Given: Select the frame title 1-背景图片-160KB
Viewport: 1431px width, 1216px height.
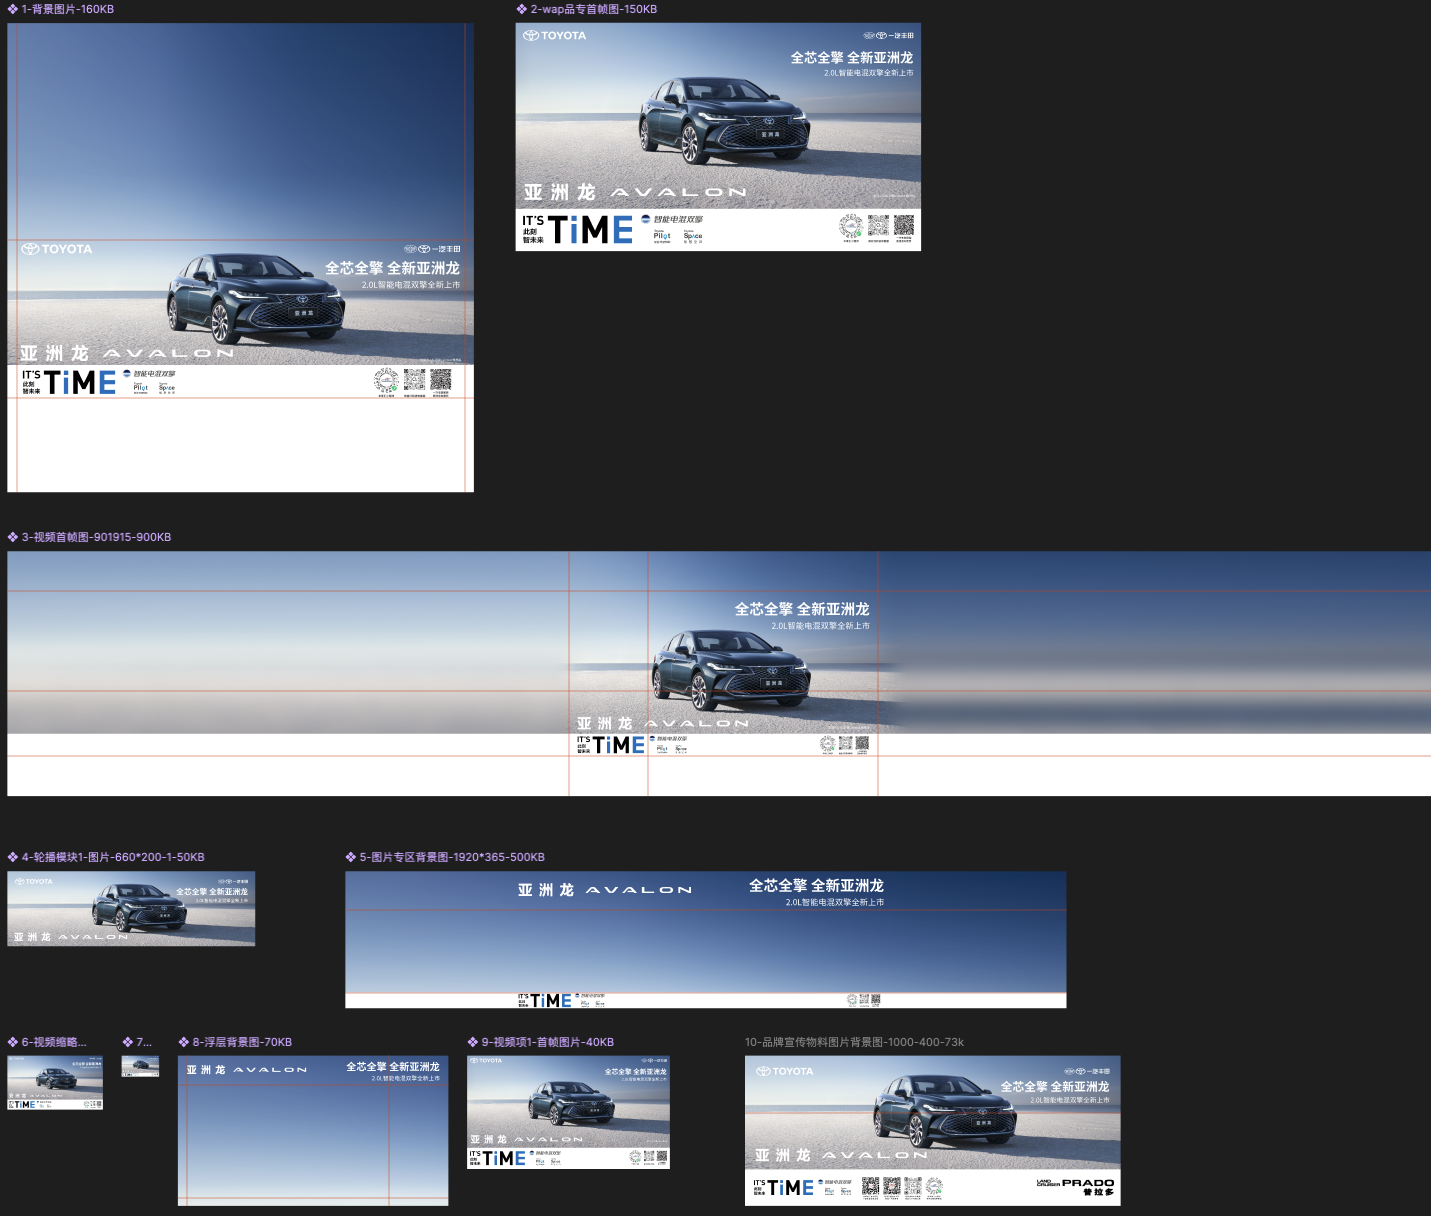Looking at the screenshot, I should pyautogui.click(x=68, y=9).
